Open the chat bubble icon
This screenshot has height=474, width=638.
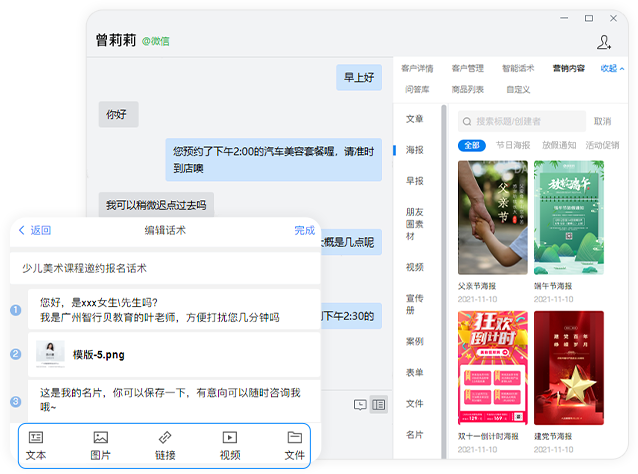(360, 405)
